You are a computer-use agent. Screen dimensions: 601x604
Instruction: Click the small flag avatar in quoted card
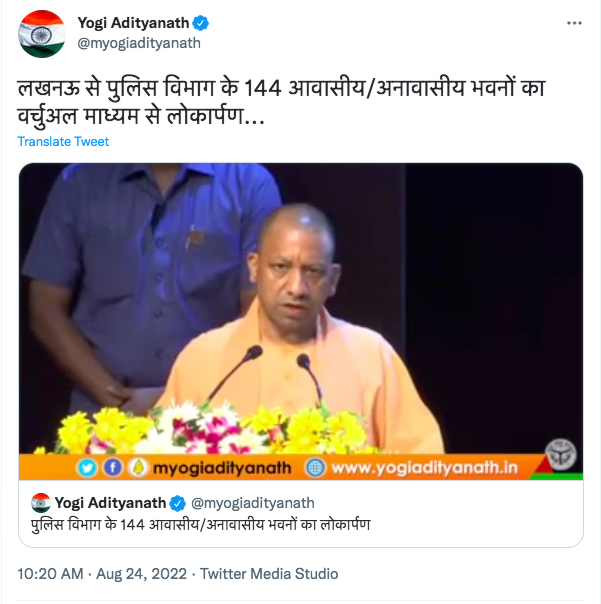(41, 503)
